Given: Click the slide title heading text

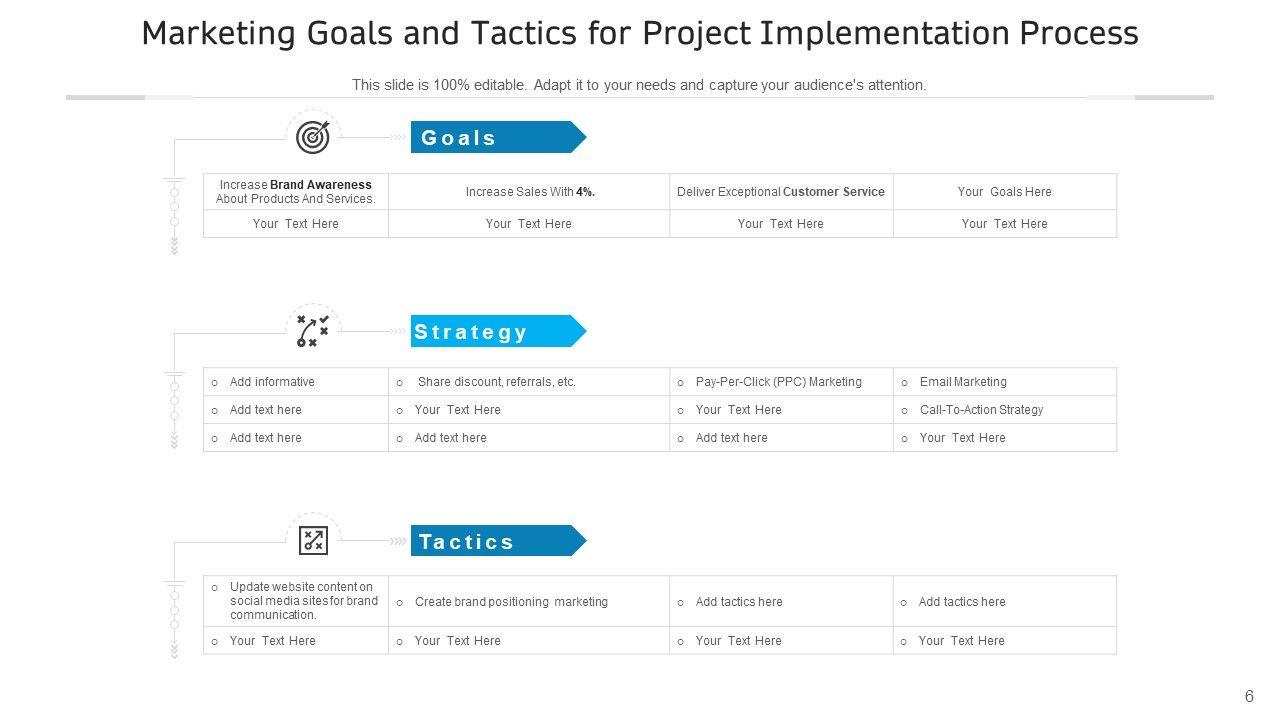Looking at the screenshot, I should coord(640,34).
